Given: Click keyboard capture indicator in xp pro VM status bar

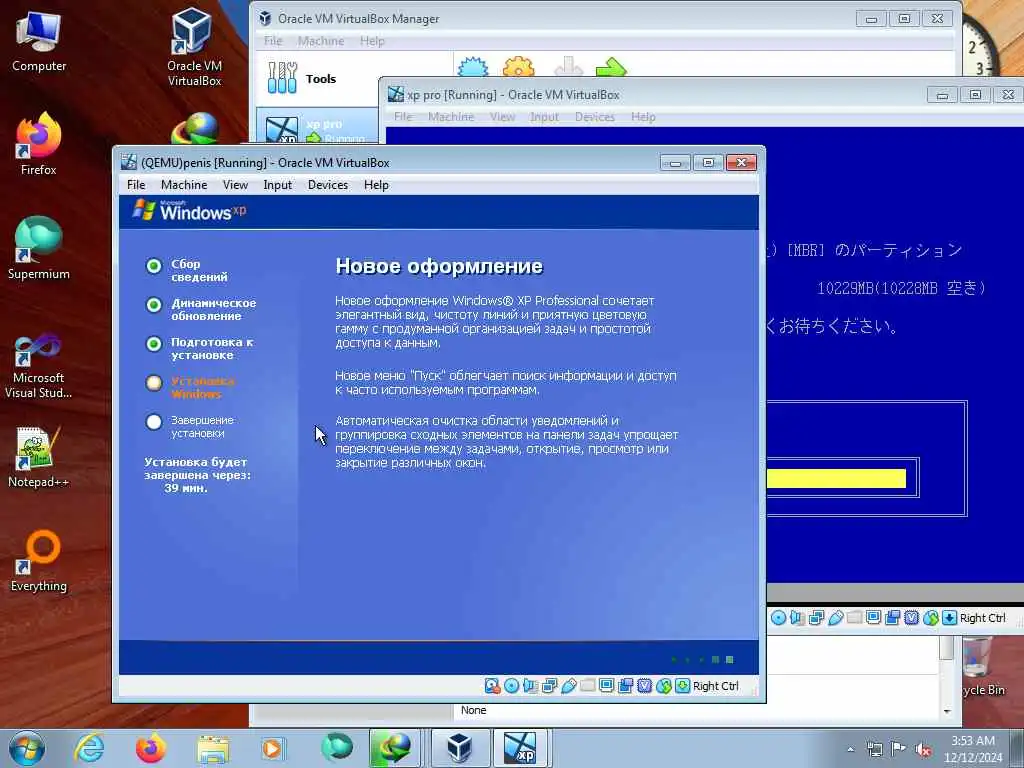Looking at the screenshot, I should (x=950, y=618).
